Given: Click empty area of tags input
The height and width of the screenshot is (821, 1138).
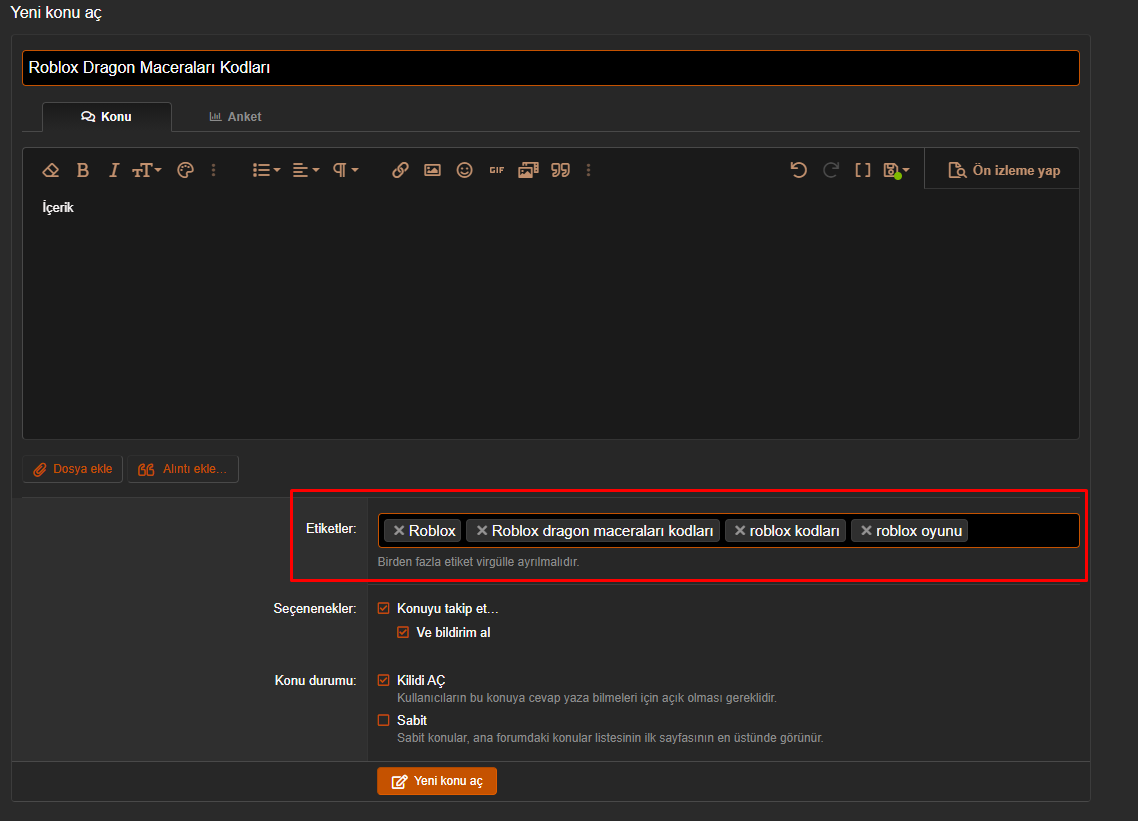Looking at the screenshot, I should point(1023,531).
